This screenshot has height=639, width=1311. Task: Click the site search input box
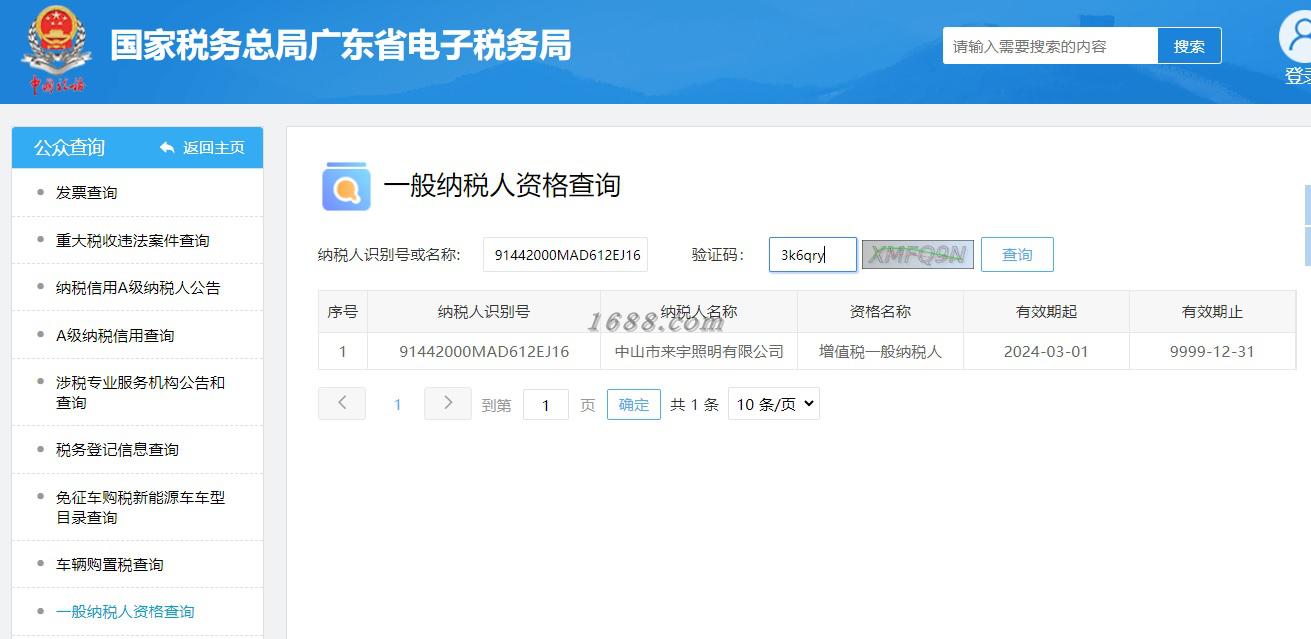(x=1050, y=46)
